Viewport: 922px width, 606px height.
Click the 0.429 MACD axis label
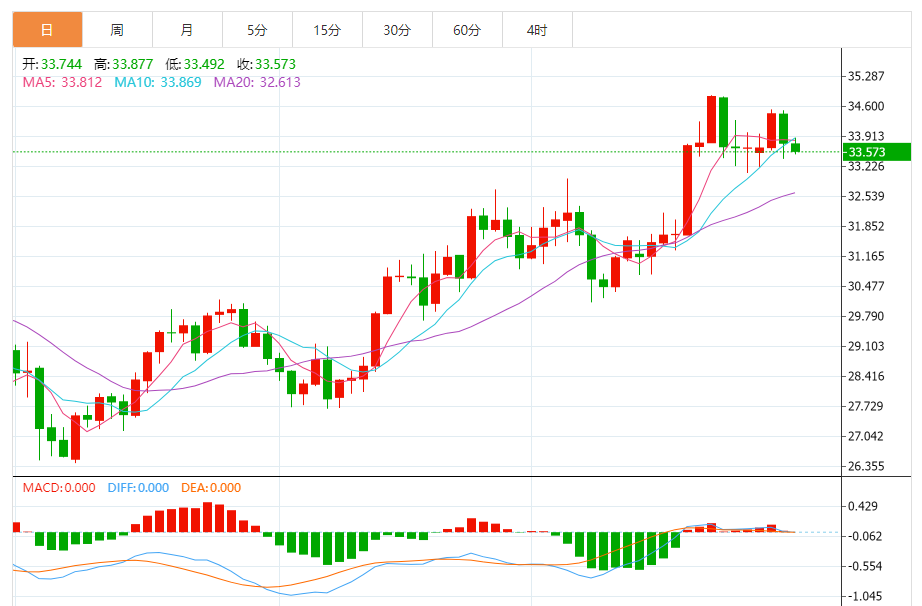tap(863, 506)
